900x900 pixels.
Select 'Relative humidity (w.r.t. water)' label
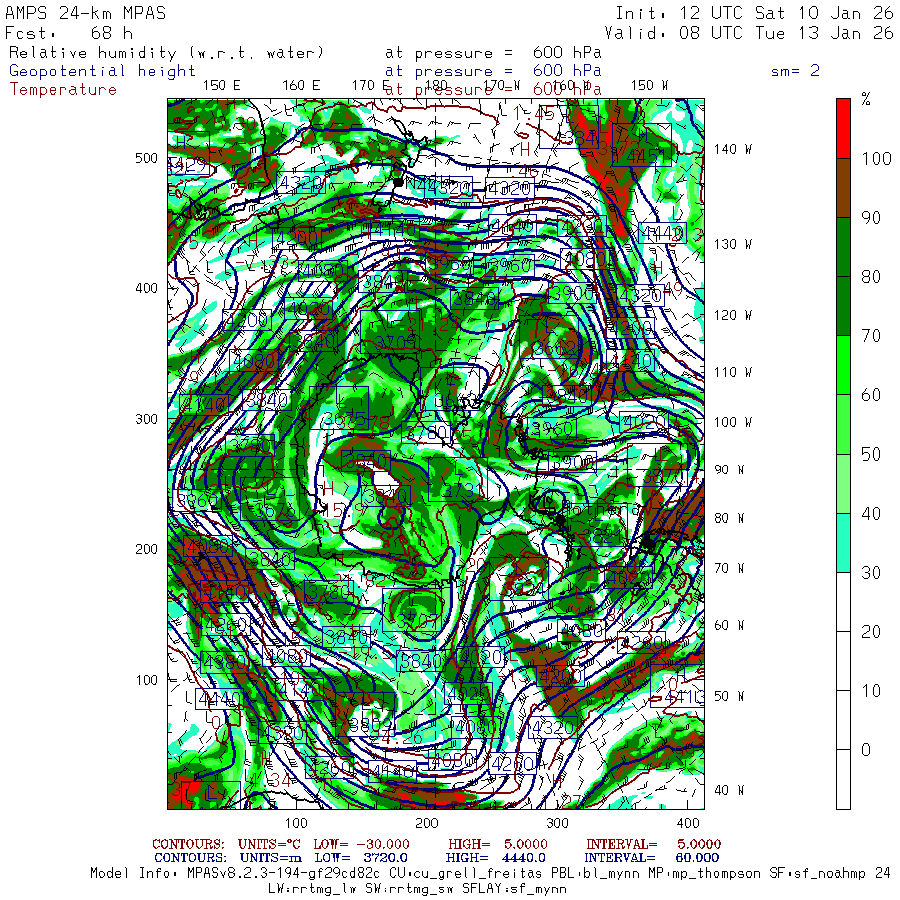(x=166, y=53)
